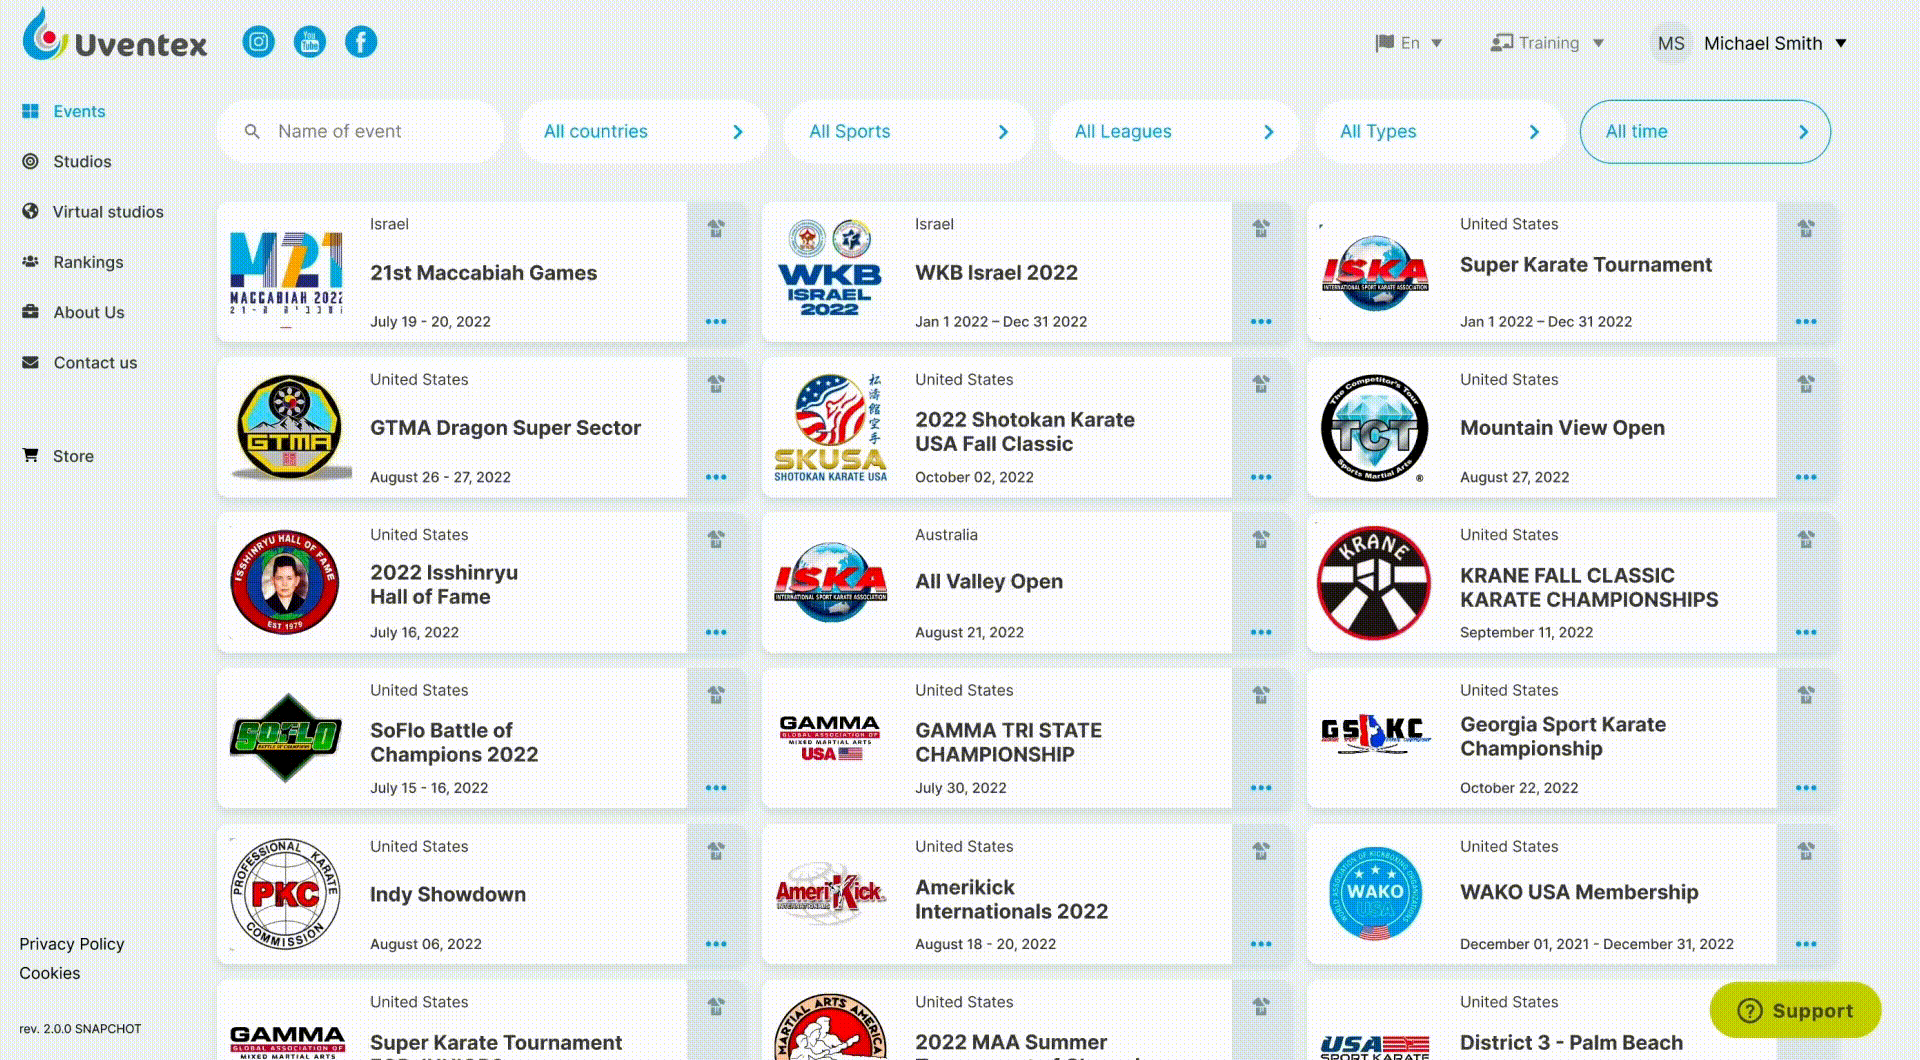1920x1060 pixels.
Task: Go to Events in sidebar
Action: click(64, 111)
